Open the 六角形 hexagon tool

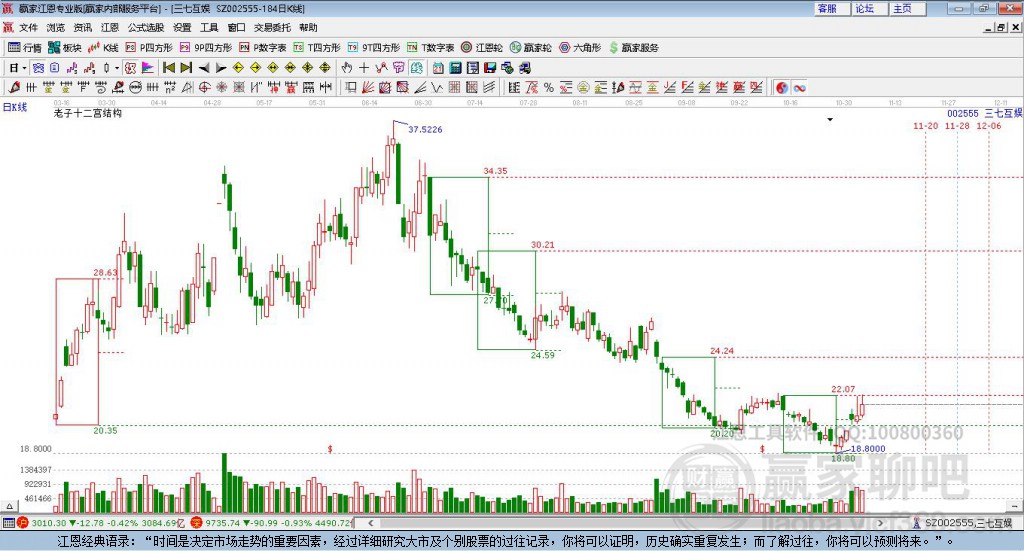[580, 48]
